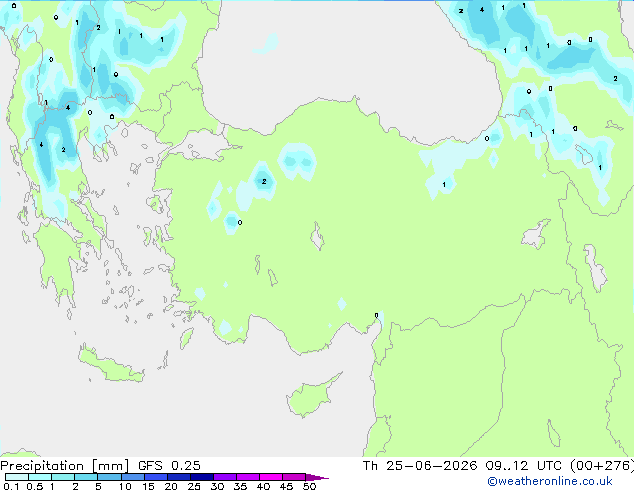Click the 'GFS 0.25' model label
Viewport: 634px width, 490px height.
[x=169, y=466]
